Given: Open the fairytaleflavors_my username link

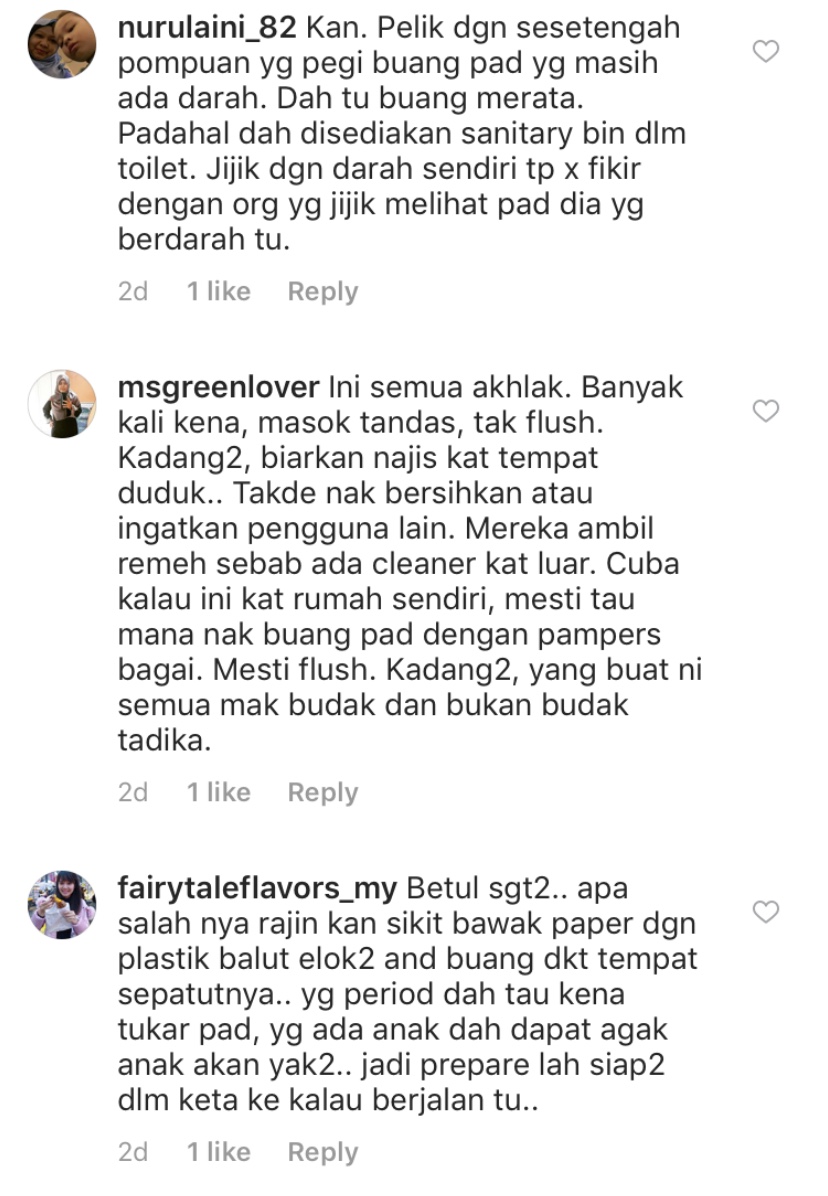Looking at the screenshot, I should coord(257,889).
